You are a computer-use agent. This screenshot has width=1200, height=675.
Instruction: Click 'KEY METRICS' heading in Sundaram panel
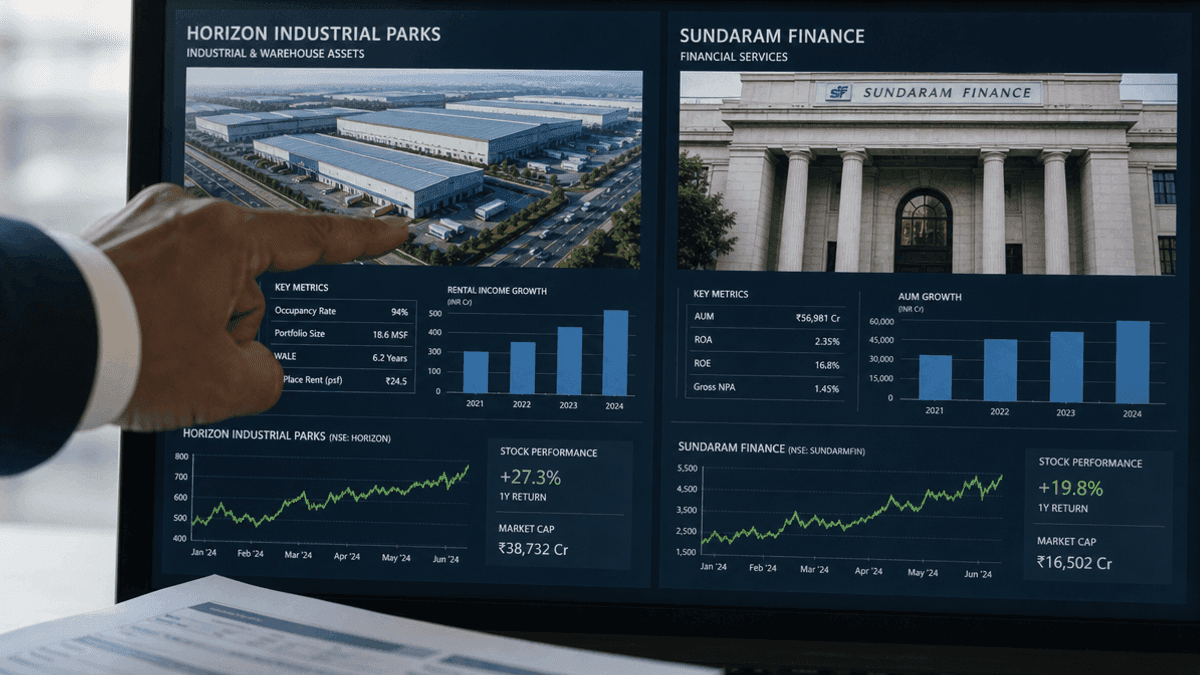(720, 294)
